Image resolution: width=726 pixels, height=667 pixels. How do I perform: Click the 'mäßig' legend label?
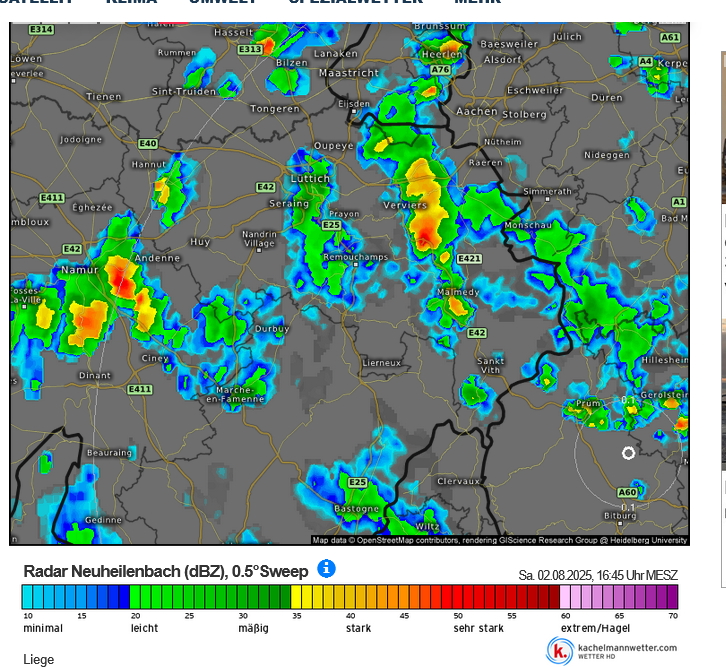[x=253, y=629]
